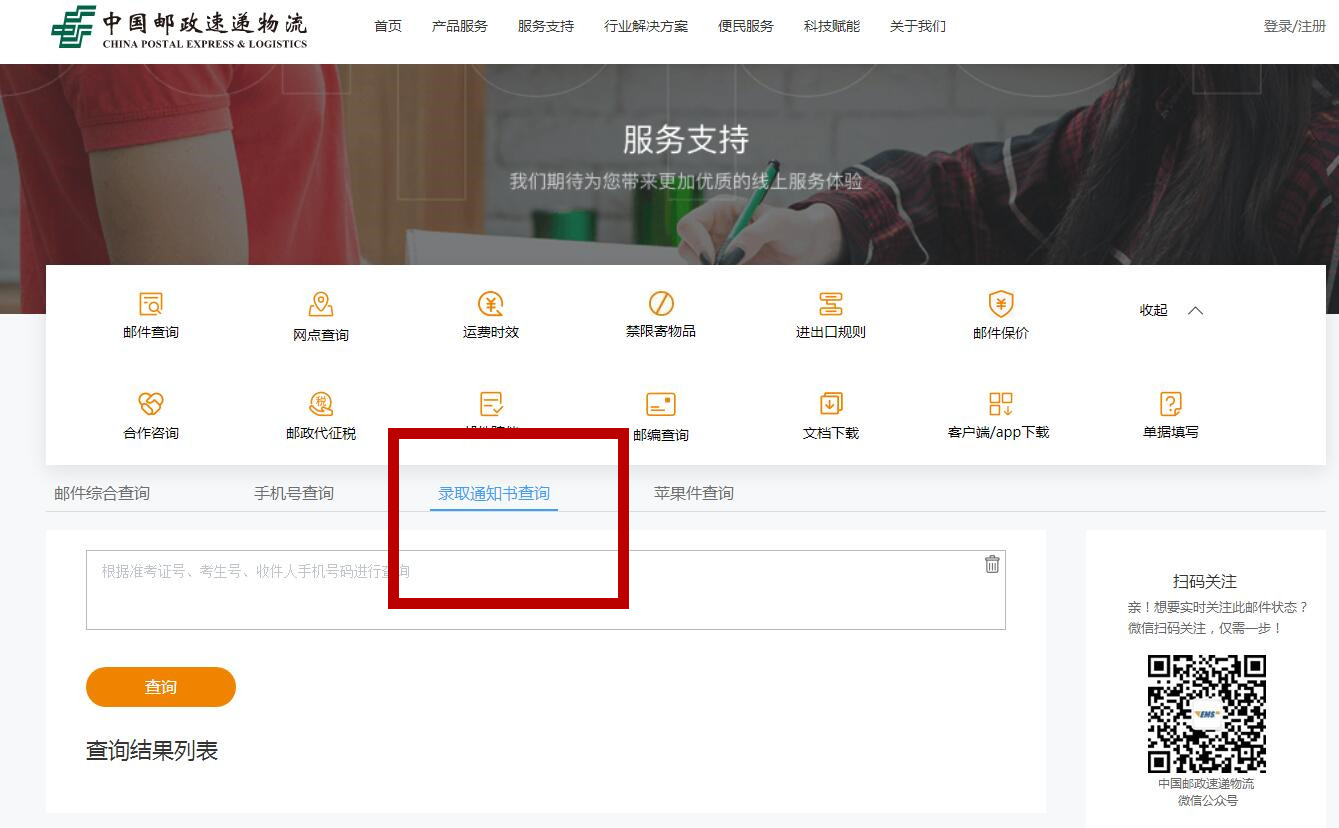Select the 文档下载 document download icon
The width and height of the screenshot is (1339, 828).
(x=829, y=413)
